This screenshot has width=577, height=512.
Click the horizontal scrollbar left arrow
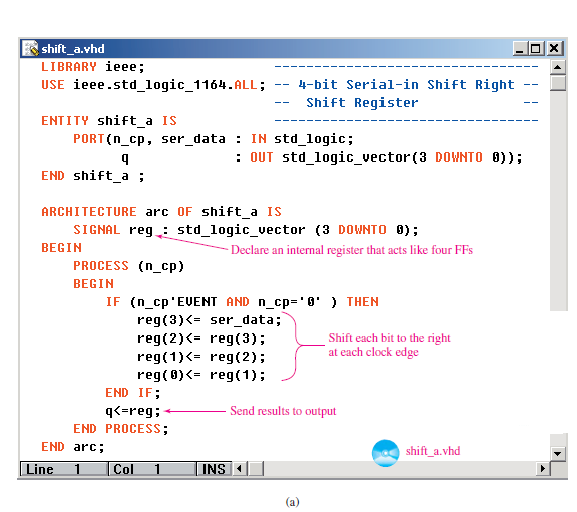[240, 469]
